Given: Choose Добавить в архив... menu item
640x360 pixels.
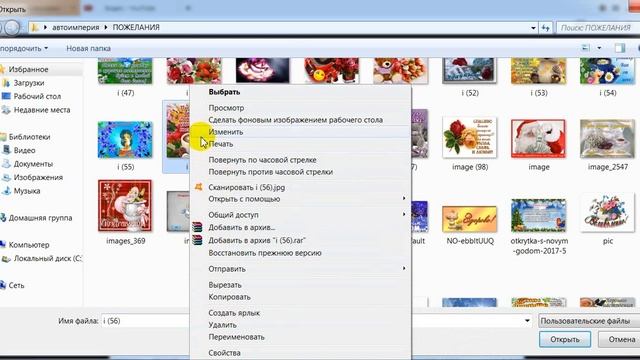Looking at the screenshot, I should [x=242, y=227].
